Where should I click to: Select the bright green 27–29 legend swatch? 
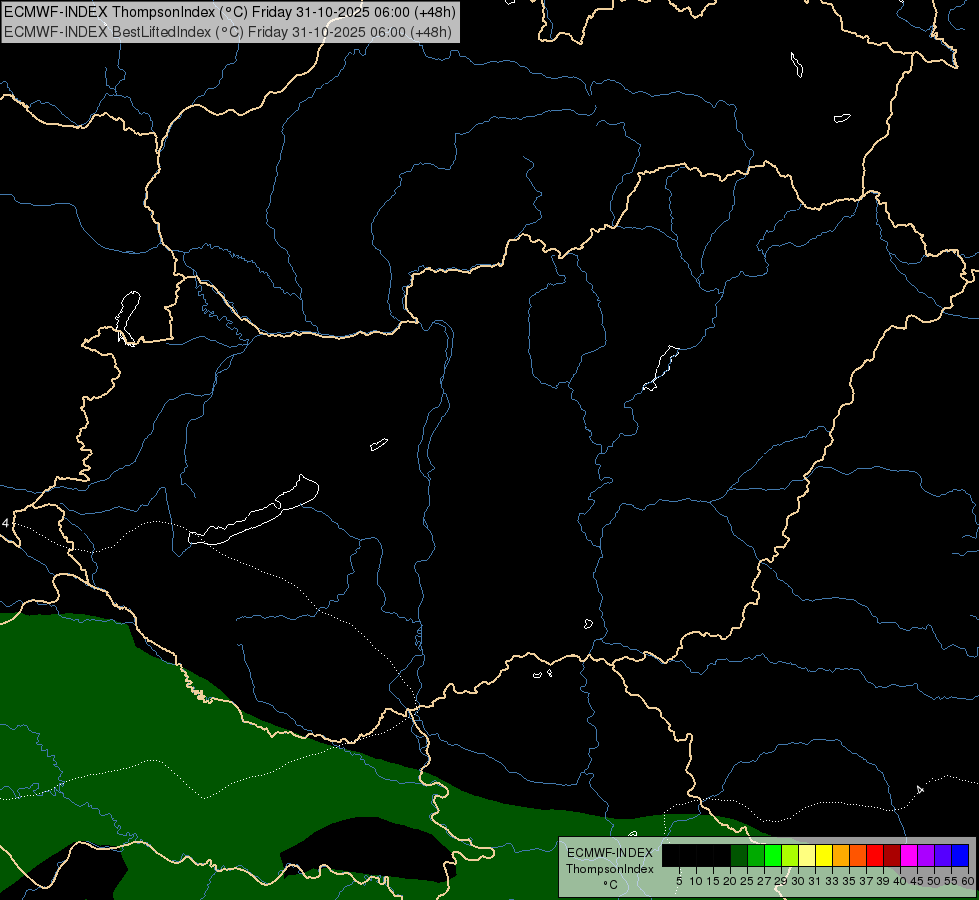pyautogui.click(x=773, y=855)
